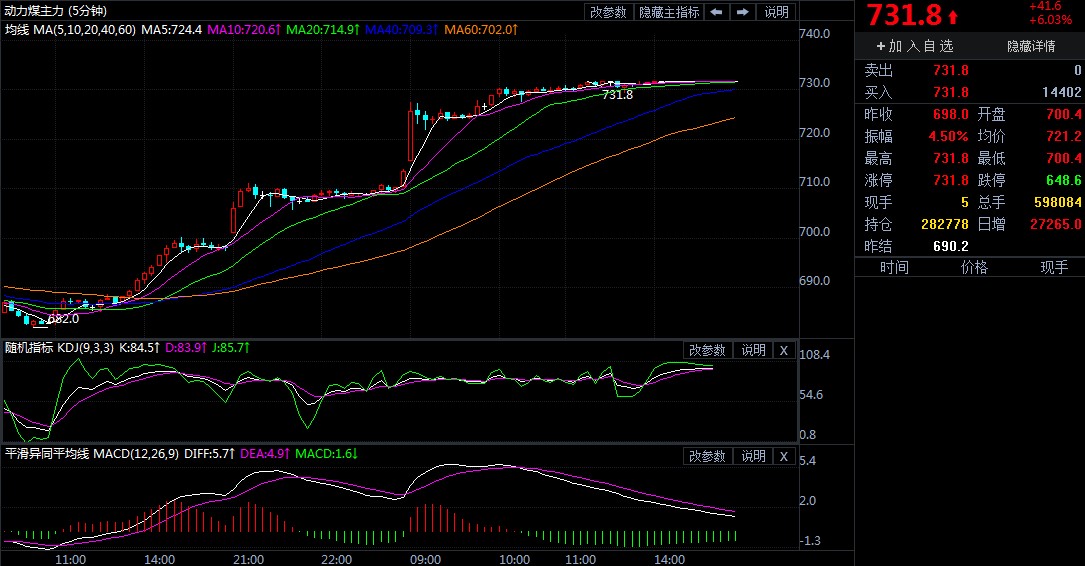The width and height of the screenshot is (1085, 566).
Task: Open 说明 for the main chart
Action: click(776, 12)
